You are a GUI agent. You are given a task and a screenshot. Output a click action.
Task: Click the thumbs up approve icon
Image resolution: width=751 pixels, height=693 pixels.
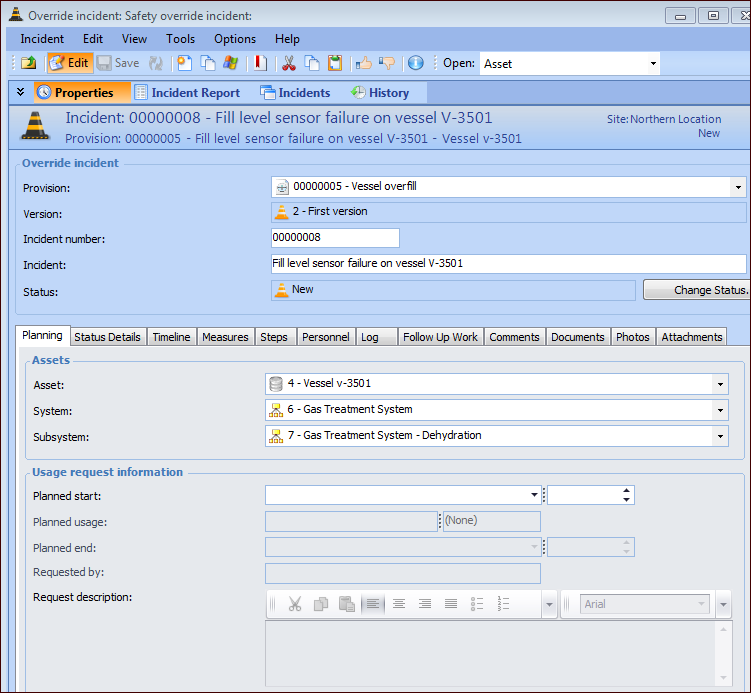coord(363,63)
